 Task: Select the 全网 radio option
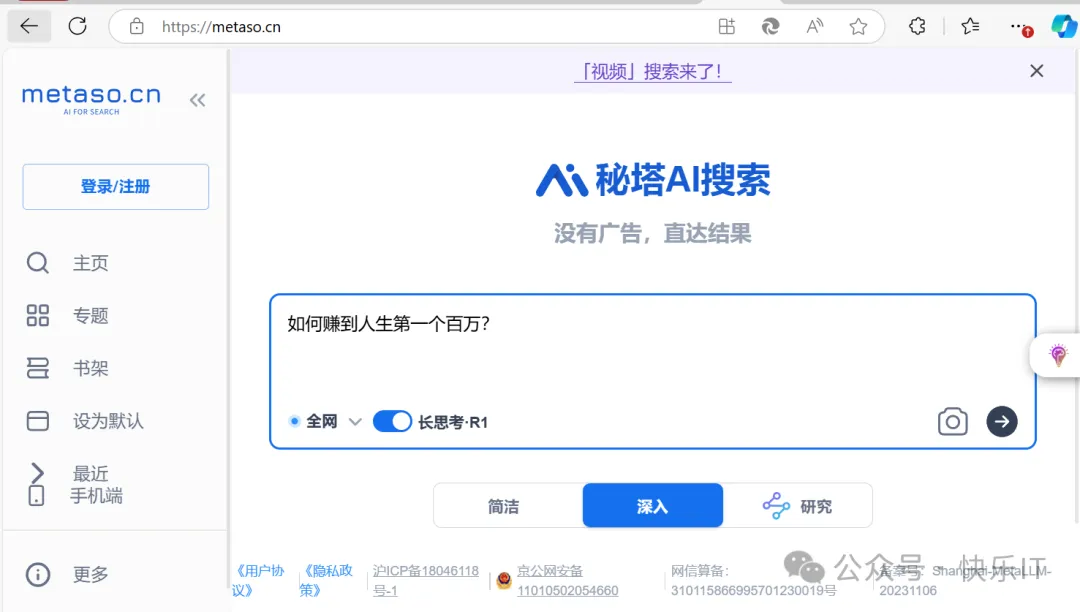click(x=295, y=422)
